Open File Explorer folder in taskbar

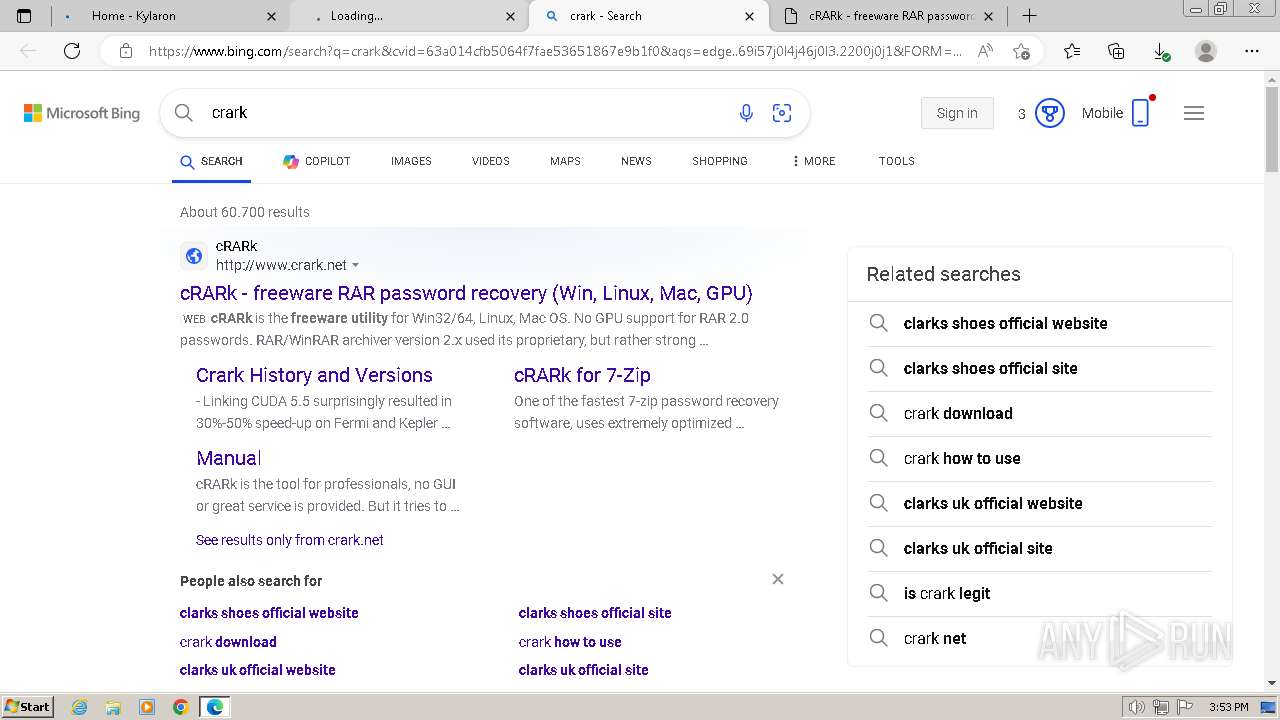click(x=113, y=707)
